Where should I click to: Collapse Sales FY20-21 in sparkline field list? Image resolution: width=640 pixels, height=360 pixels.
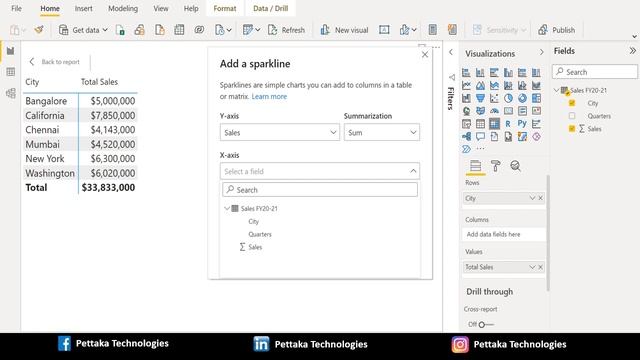(x=227, y=208)
